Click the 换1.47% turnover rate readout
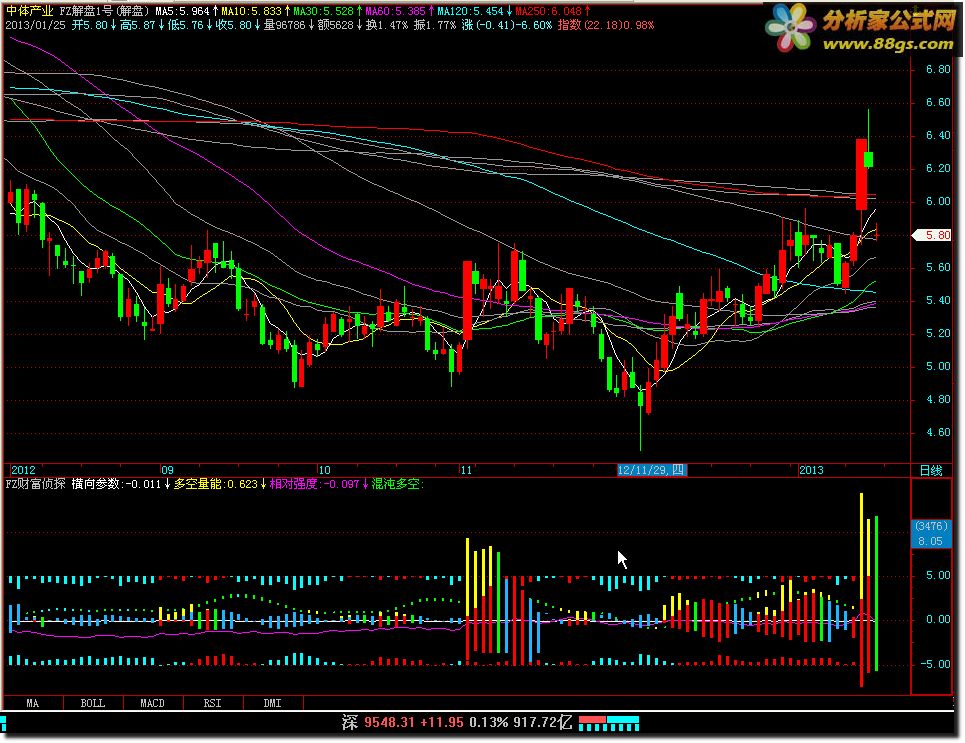The width and height of the screenshot is (965, 743). 386,25
